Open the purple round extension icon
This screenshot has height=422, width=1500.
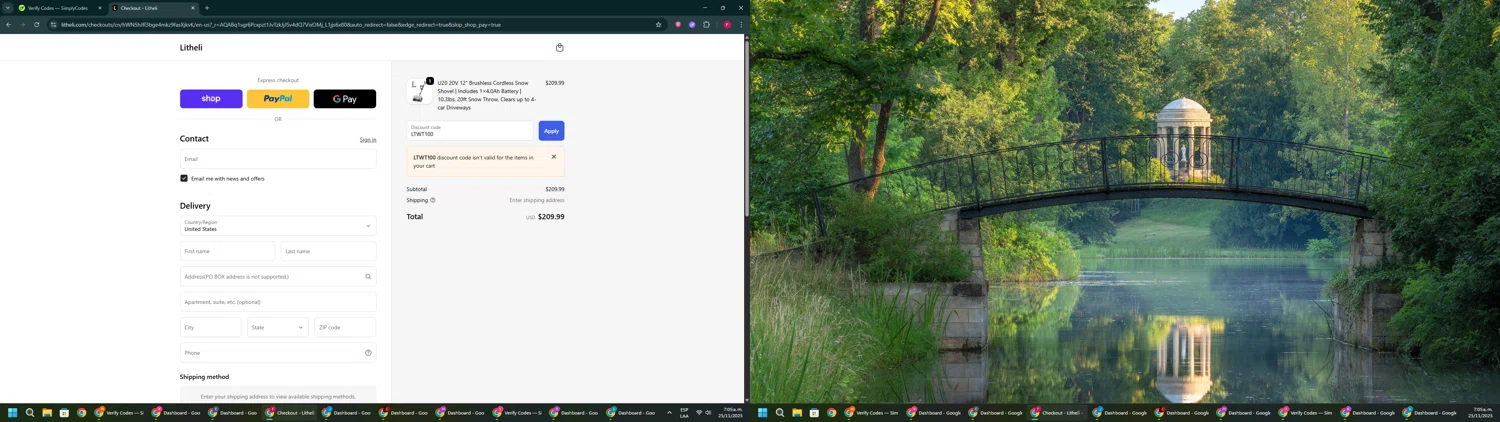click(692, 25)
